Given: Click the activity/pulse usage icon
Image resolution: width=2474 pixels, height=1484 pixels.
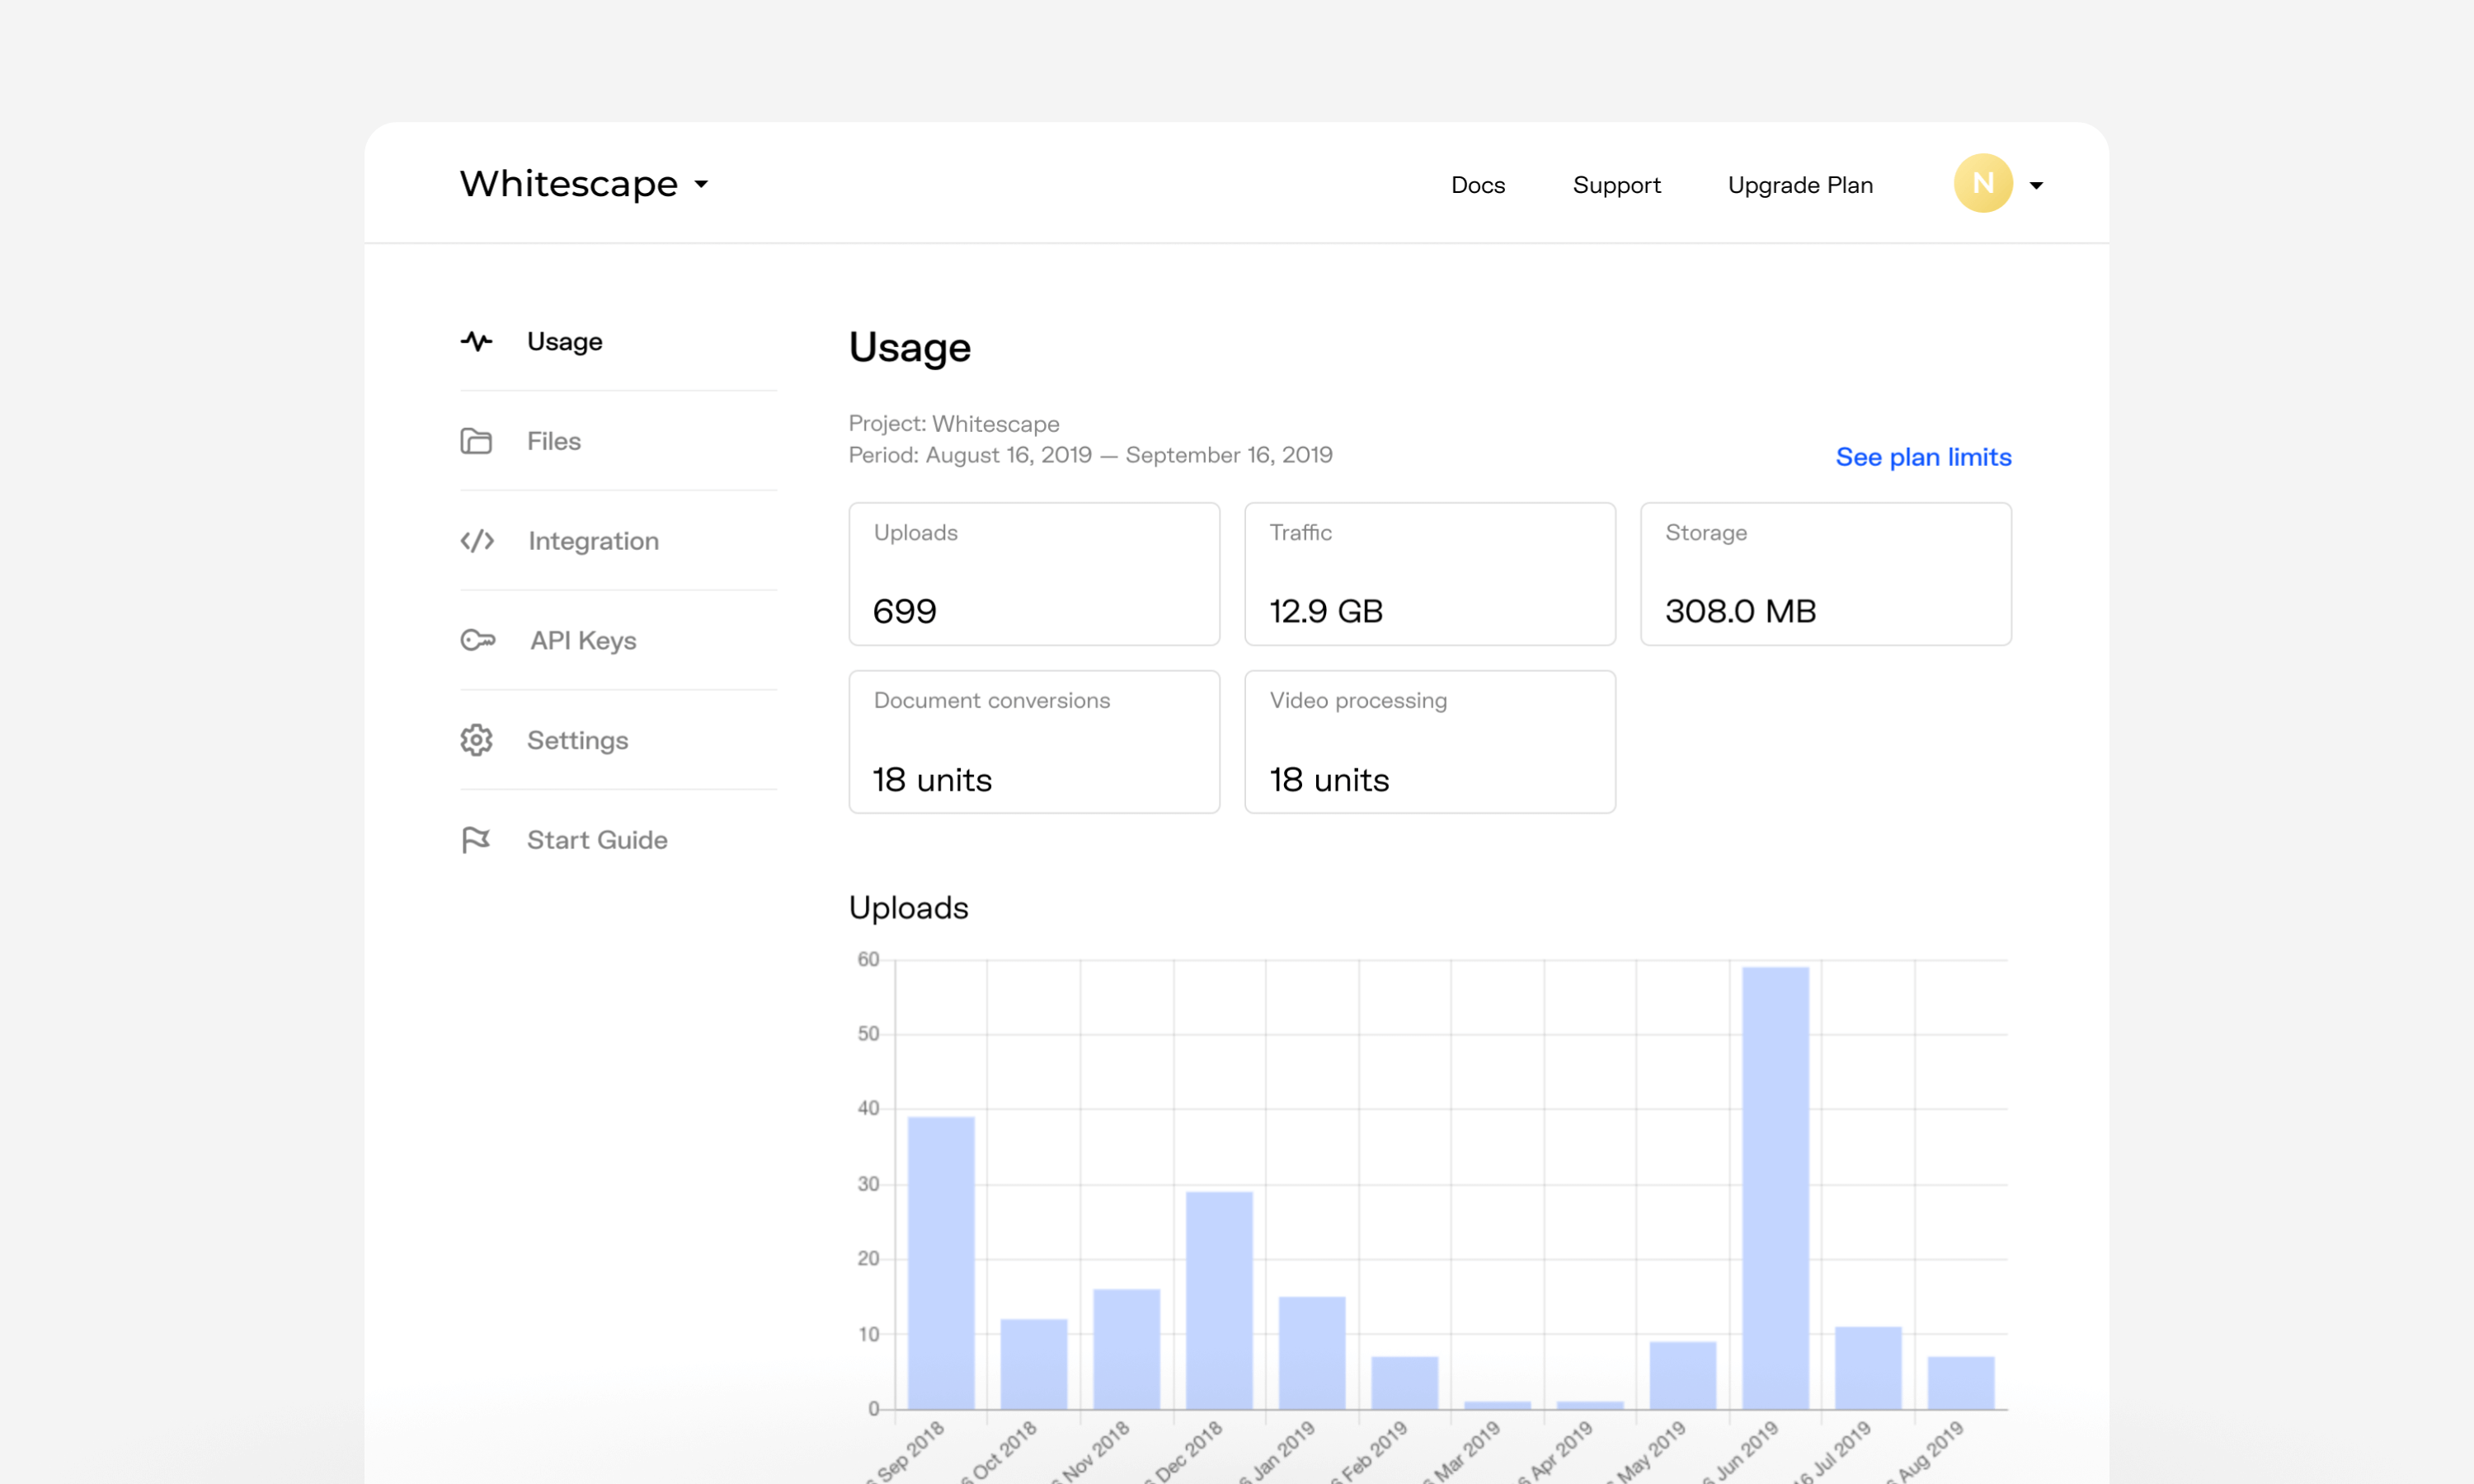Looking at the screenshot, I should click(477, 341).
